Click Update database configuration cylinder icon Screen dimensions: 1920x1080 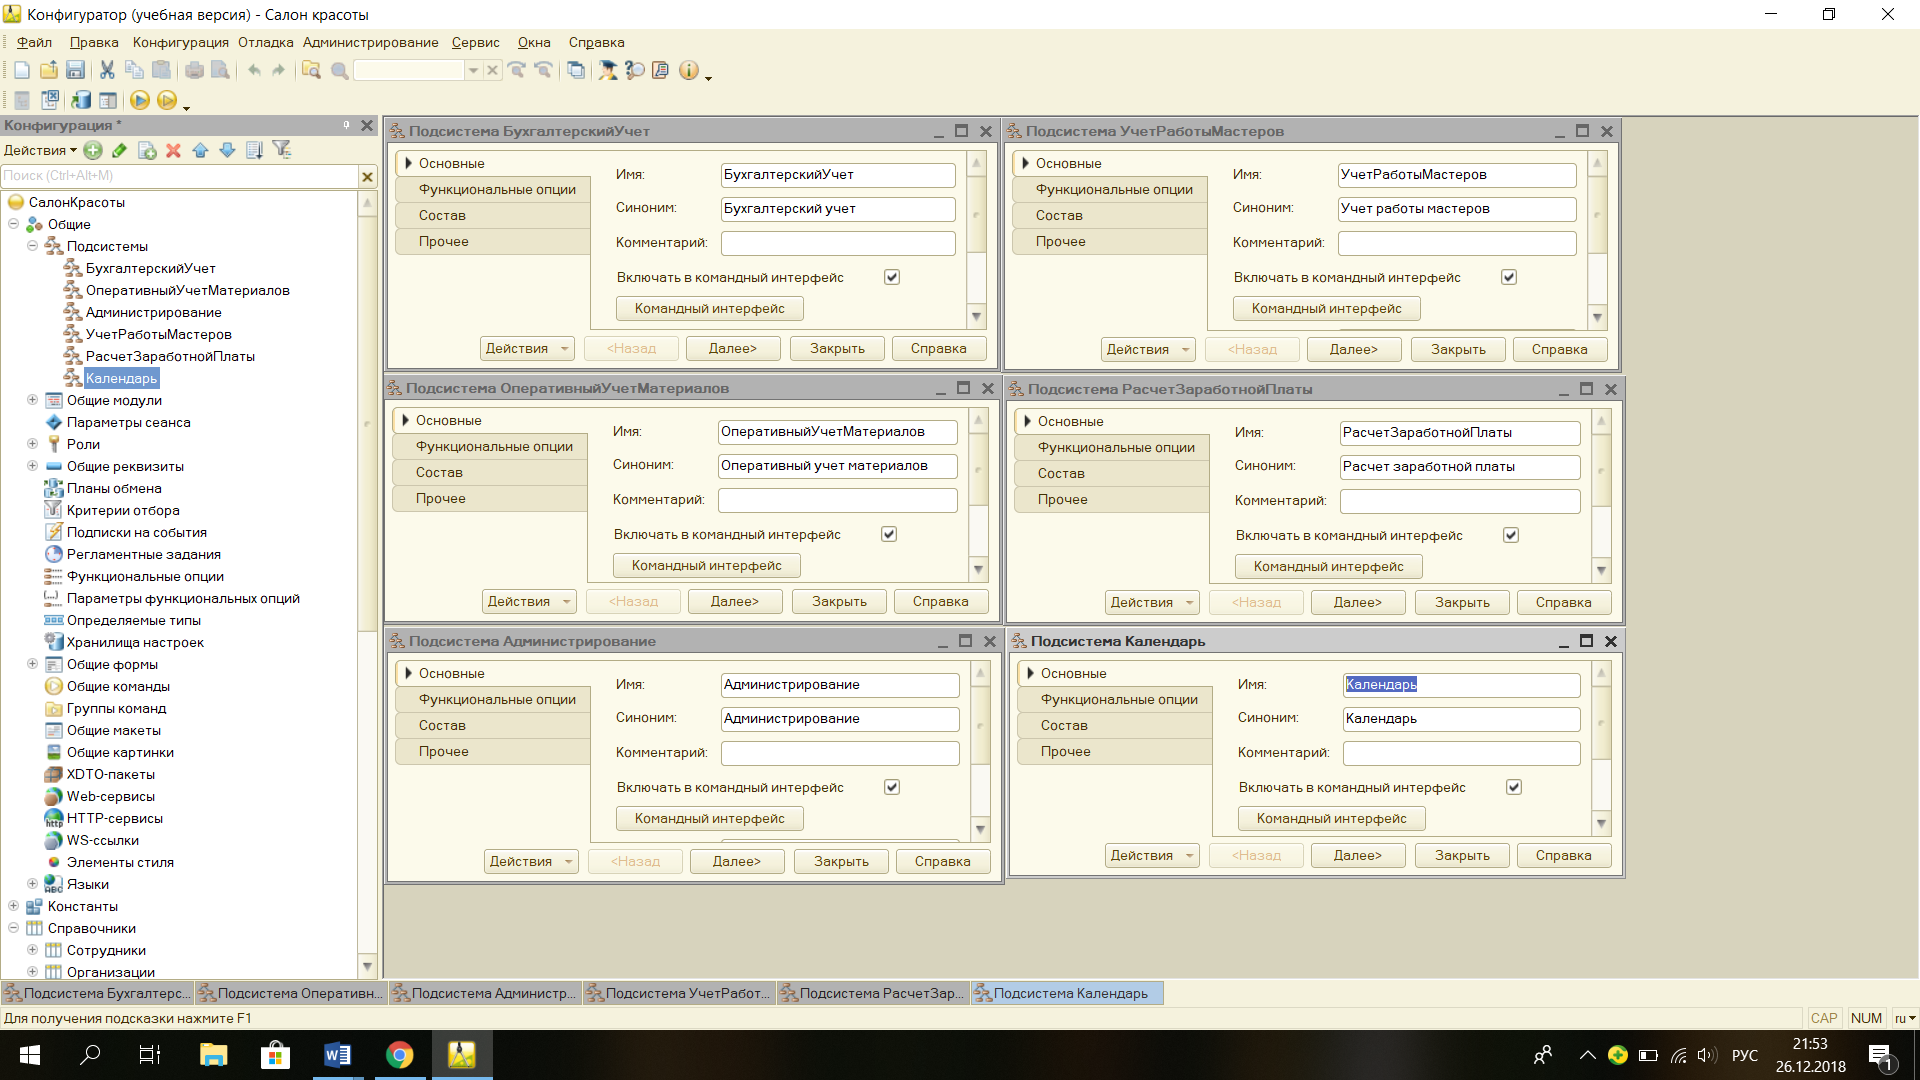click(81, 100)
